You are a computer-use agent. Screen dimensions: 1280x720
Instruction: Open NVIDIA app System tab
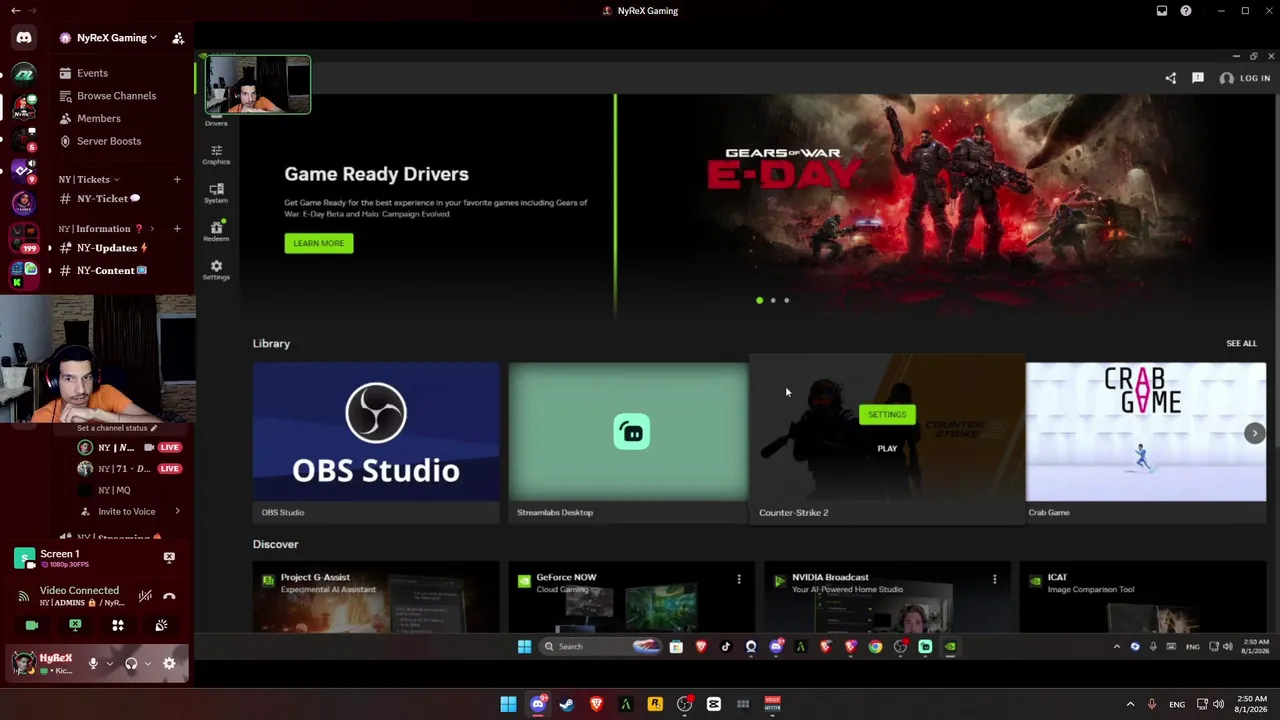pos(216,193)
